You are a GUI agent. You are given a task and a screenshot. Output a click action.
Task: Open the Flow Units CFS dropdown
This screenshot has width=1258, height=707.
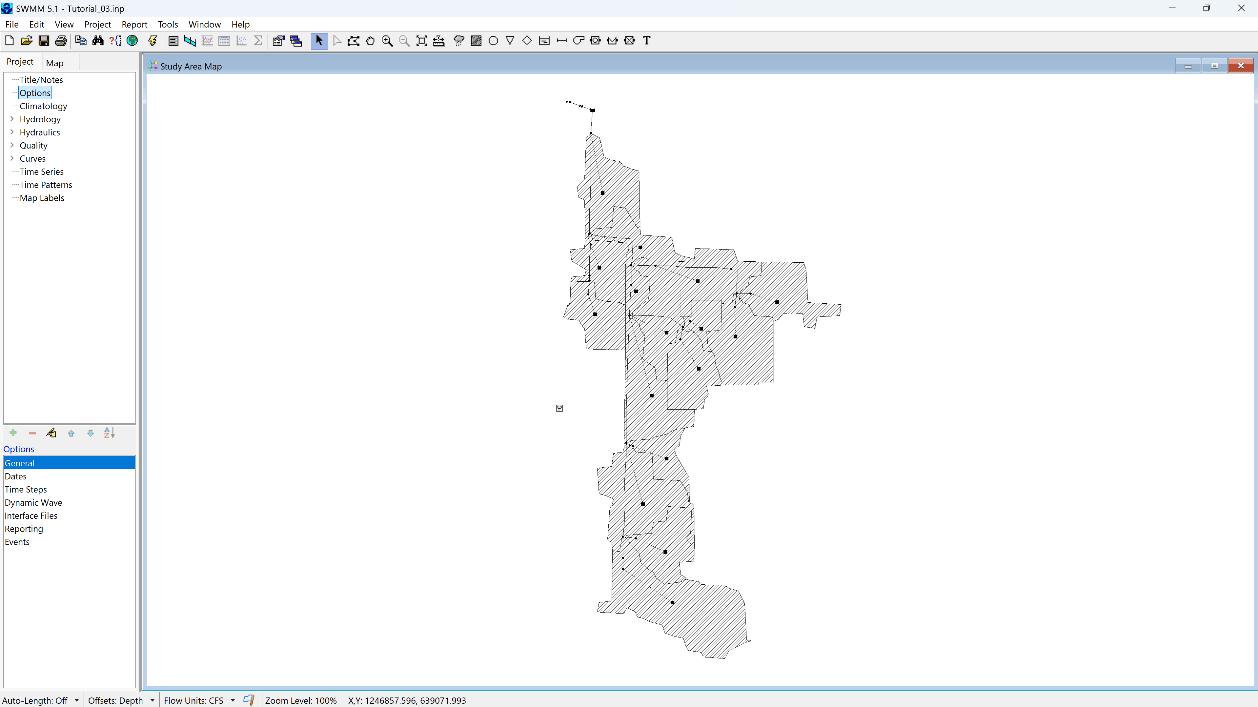[x=232, y=700]
